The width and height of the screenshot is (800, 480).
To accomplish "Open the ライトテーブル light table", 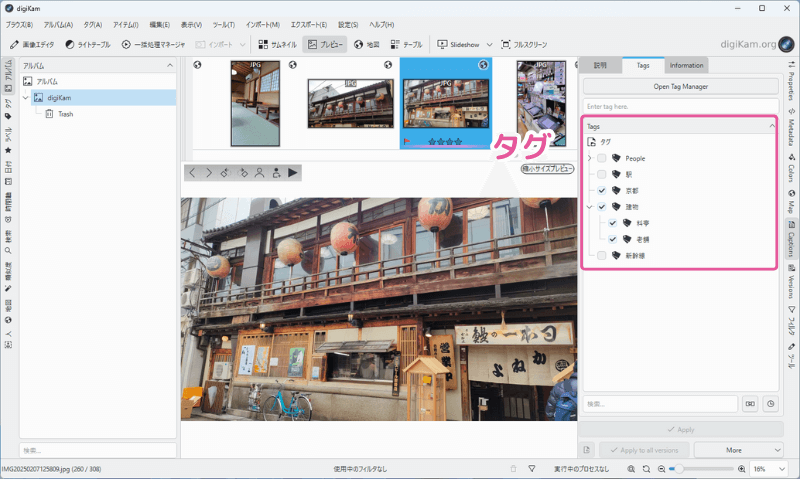I will click(x=89, y=44).
